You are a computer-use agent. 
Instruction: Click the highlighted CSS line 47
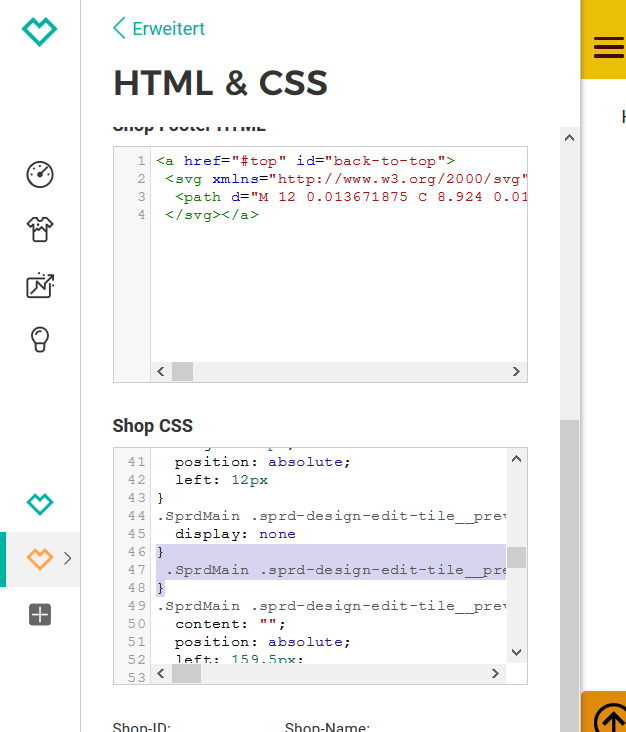click(330, 570)
